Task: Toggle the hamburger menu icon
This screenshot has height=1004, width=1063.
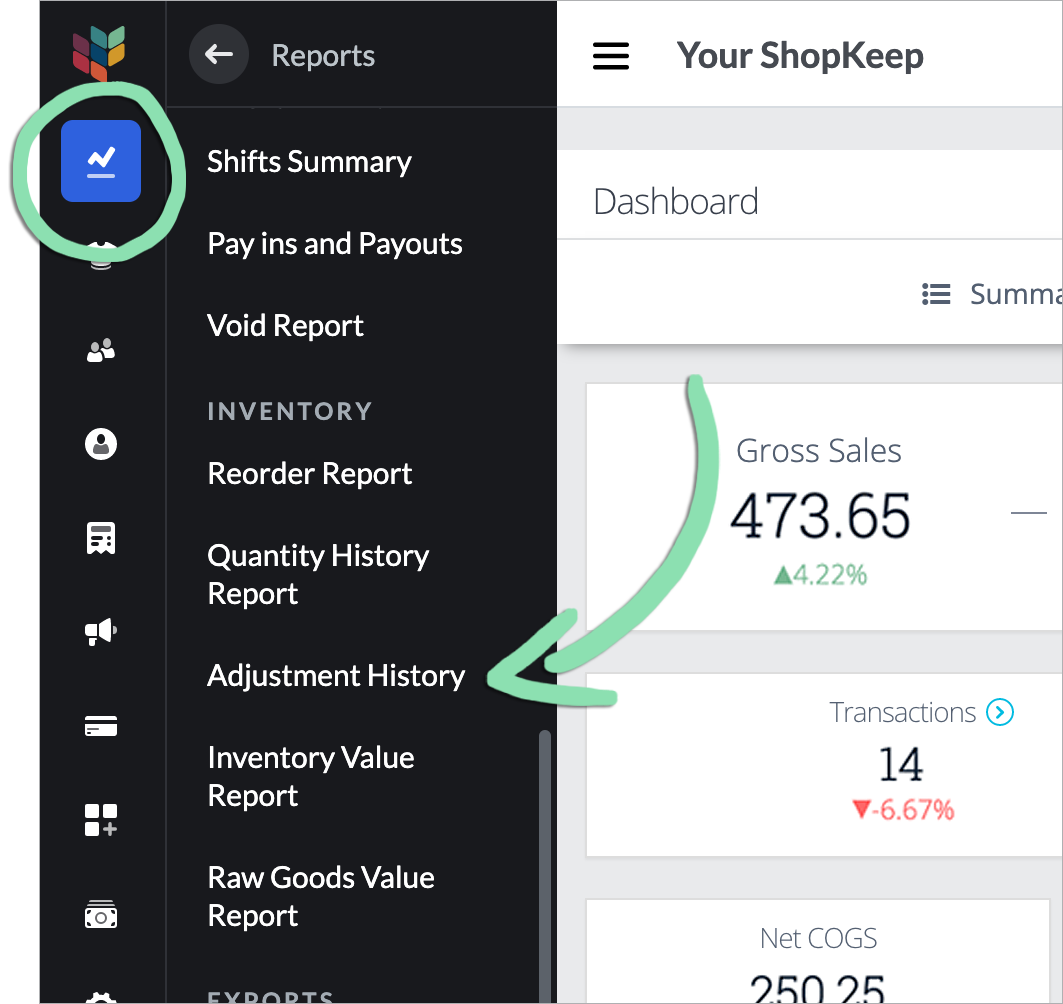Action: pyautogui.click(x=611, y=56)
